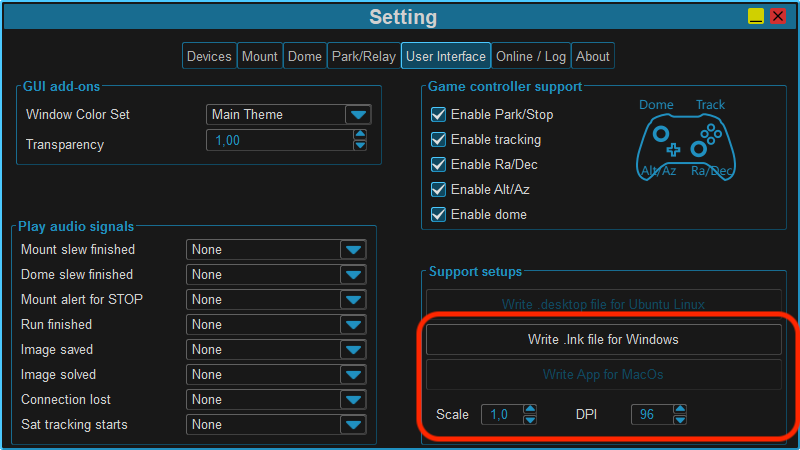The image size is (800, 450).
Task: Click Write .lnk file for Windows
Action: [x=604, y=339]
